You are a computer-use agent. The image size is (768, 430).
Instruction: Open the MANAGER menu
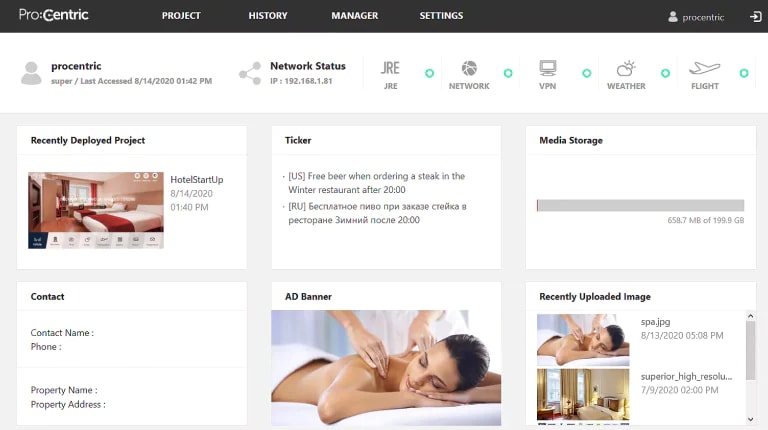(355, 16)
